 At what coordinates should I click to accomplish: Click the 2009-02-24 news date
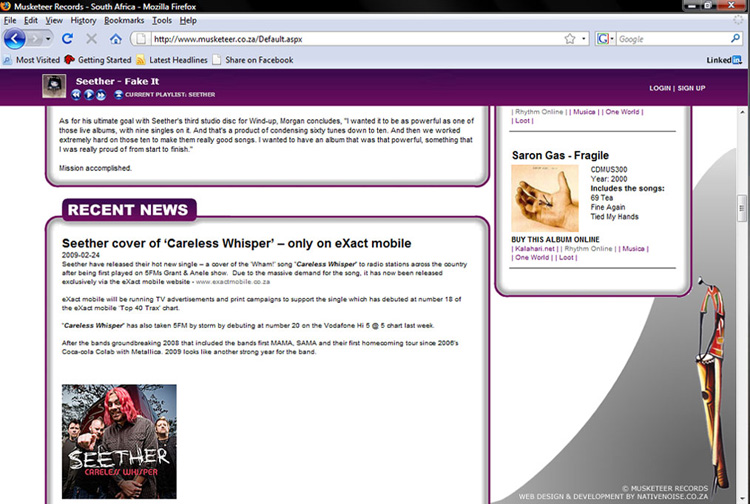81,255
